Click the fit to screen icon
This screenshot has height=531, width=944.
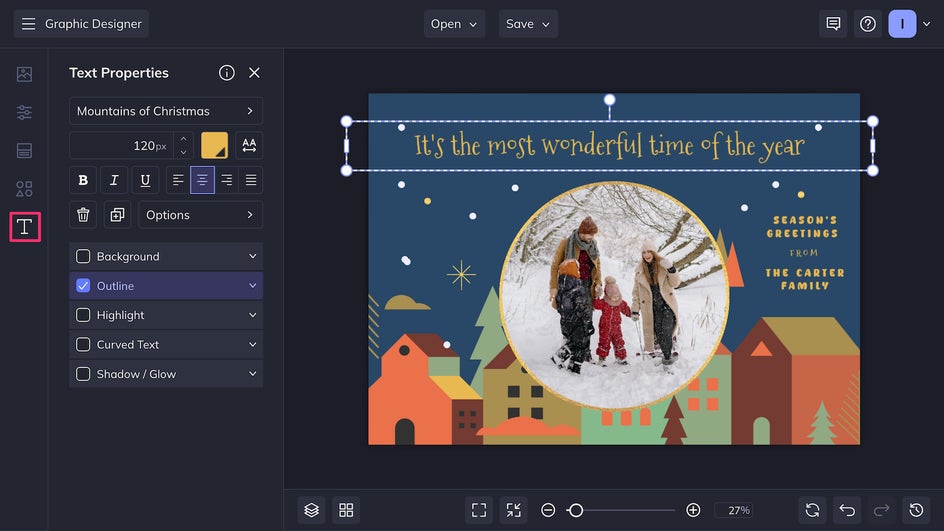(x=479, y=511)
